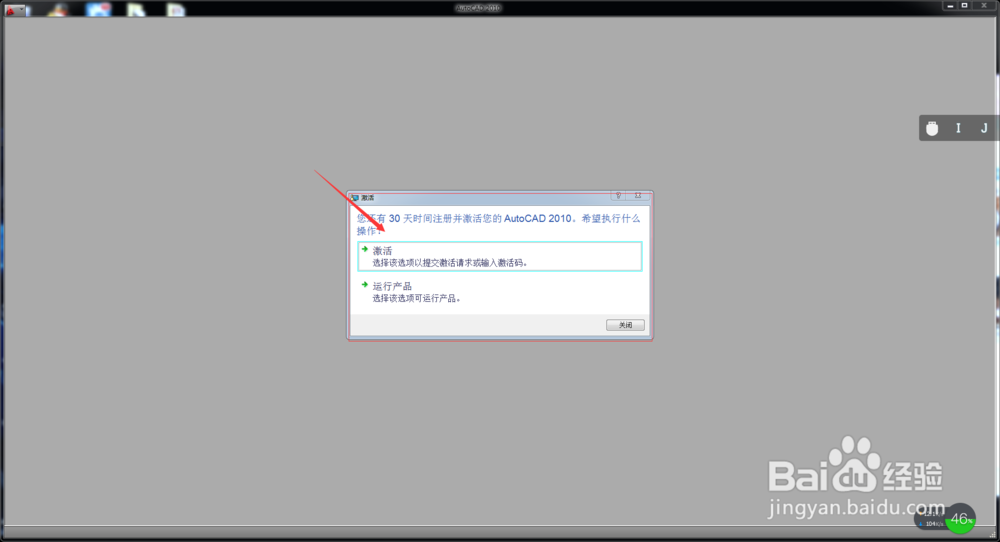
Task: Click the rightmost document icon in top bar
Action: point(175,9)
